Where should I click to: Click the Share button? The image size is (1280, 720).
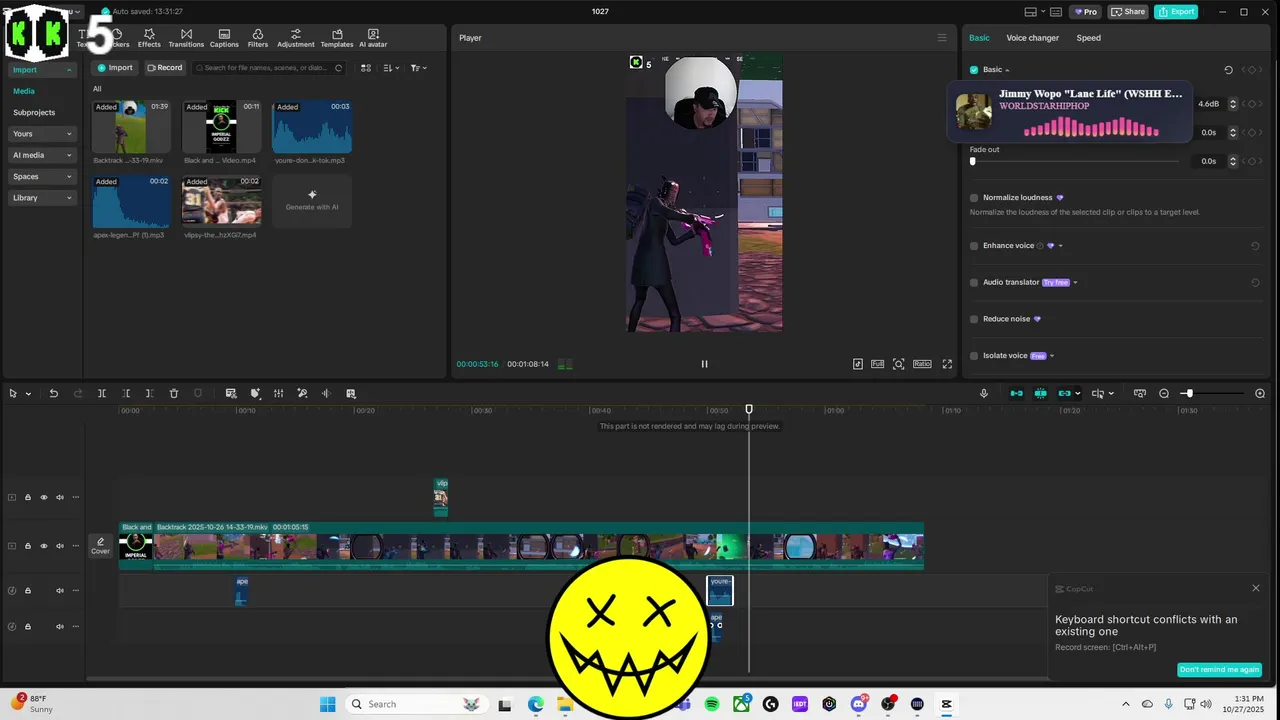1128,12
